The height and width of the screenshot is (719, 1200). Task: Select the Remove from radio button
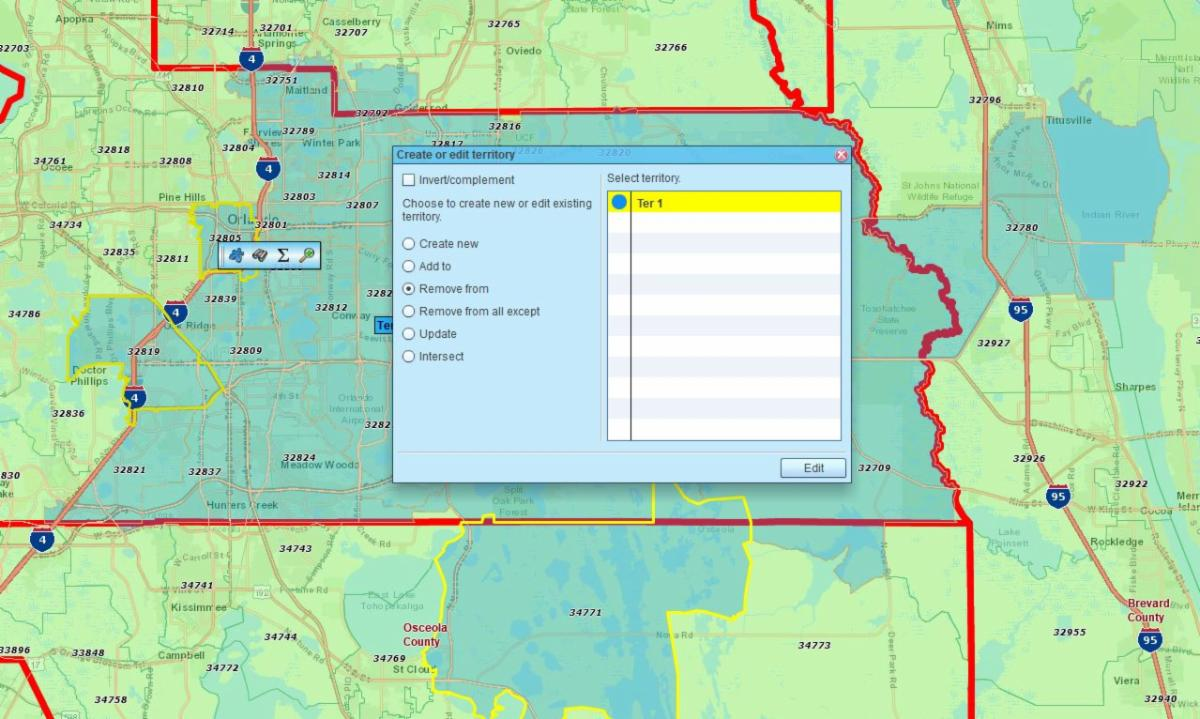[409, 289]
